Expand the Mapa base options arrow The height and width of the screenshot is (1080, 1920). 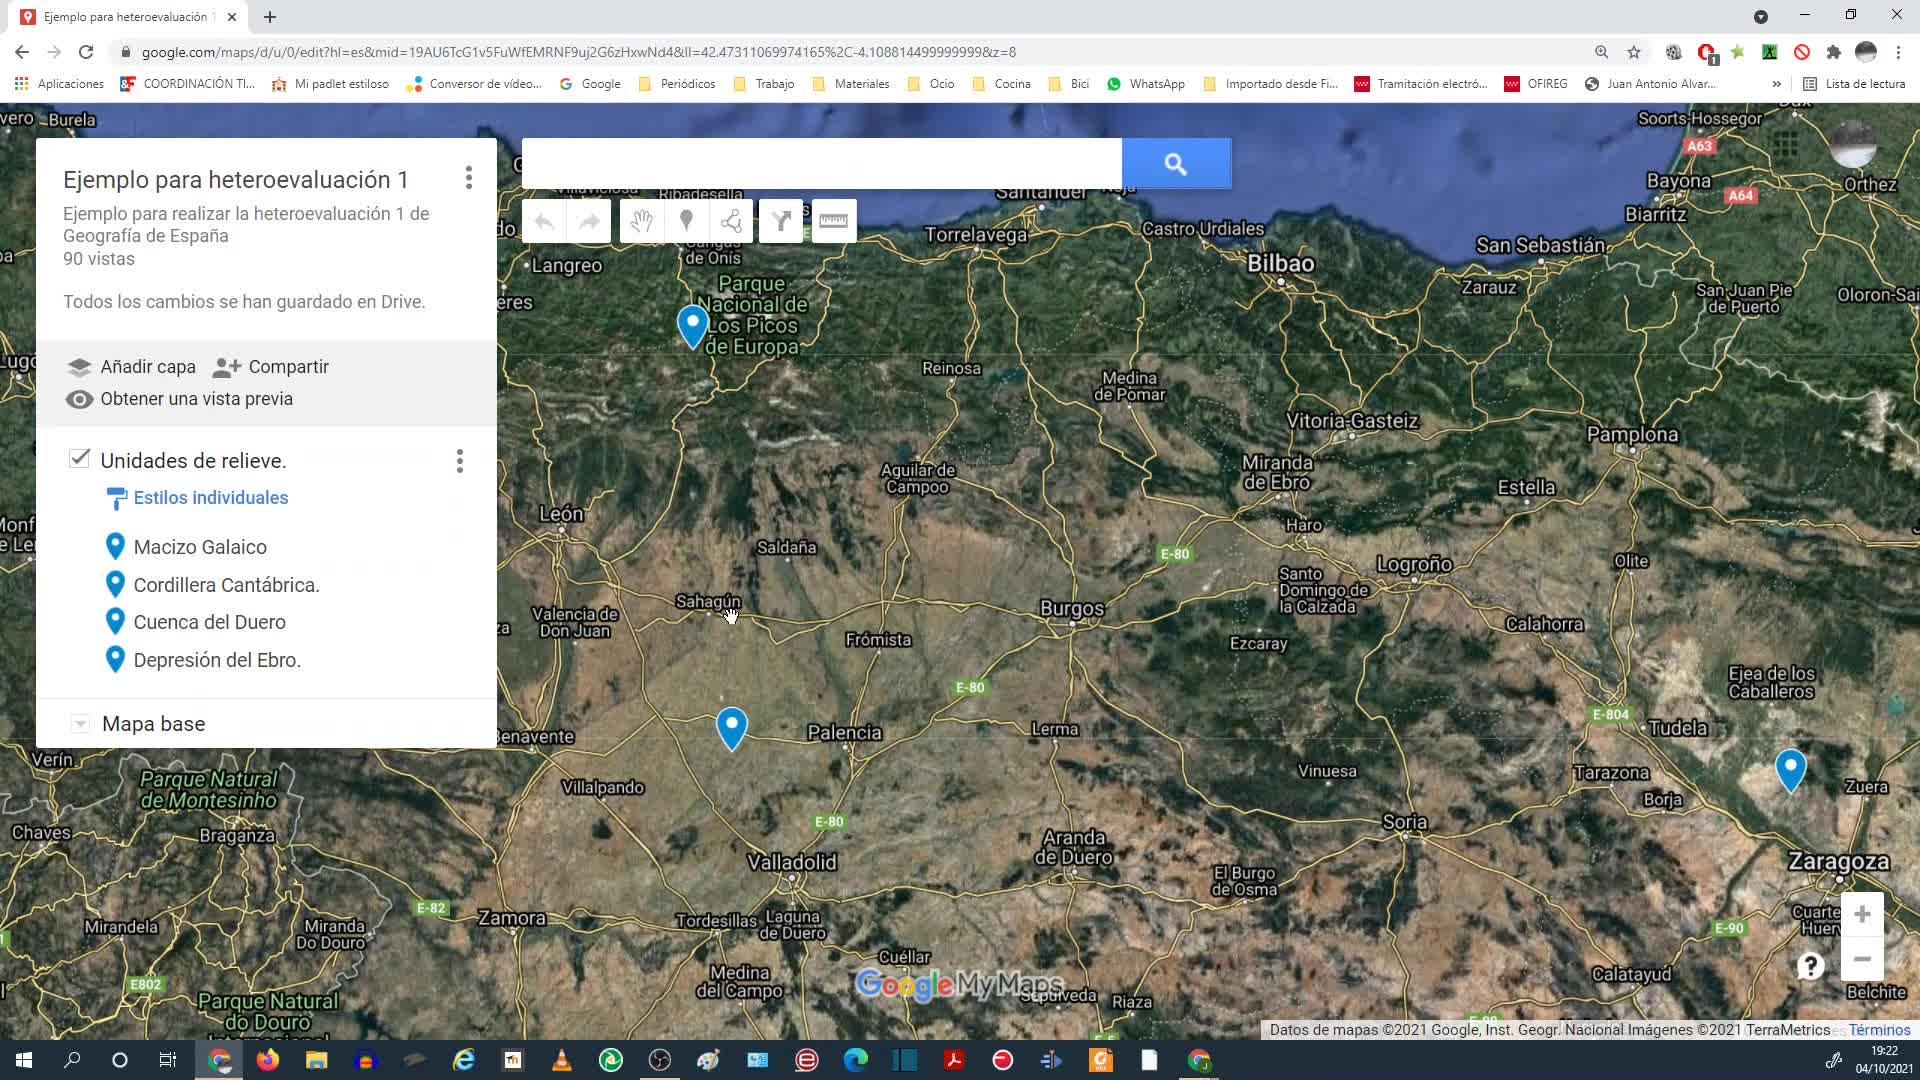81,724
